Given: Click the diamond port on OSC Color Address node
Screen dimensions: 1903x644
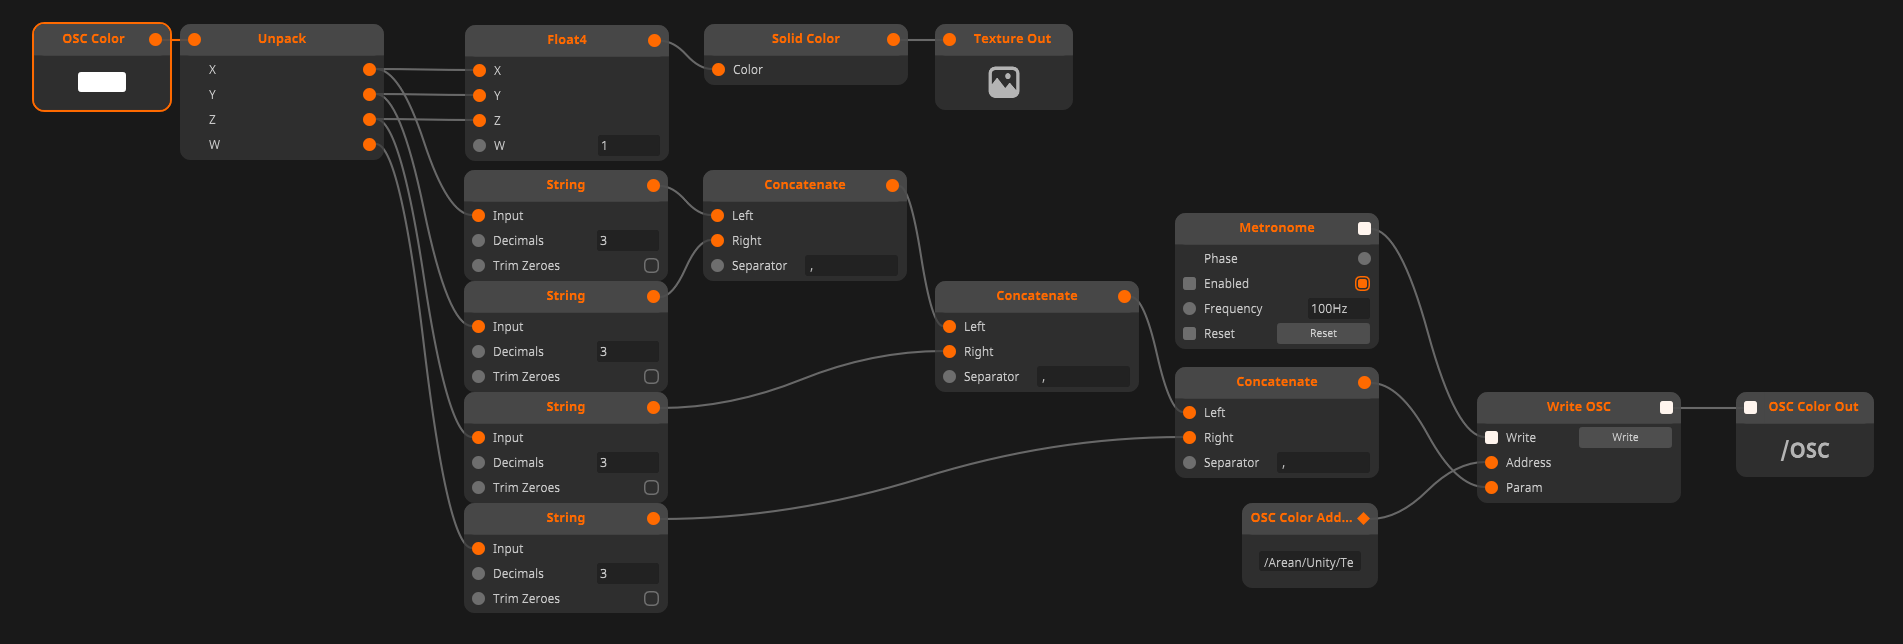Looking at the screenshot, I should (1363, 518).
